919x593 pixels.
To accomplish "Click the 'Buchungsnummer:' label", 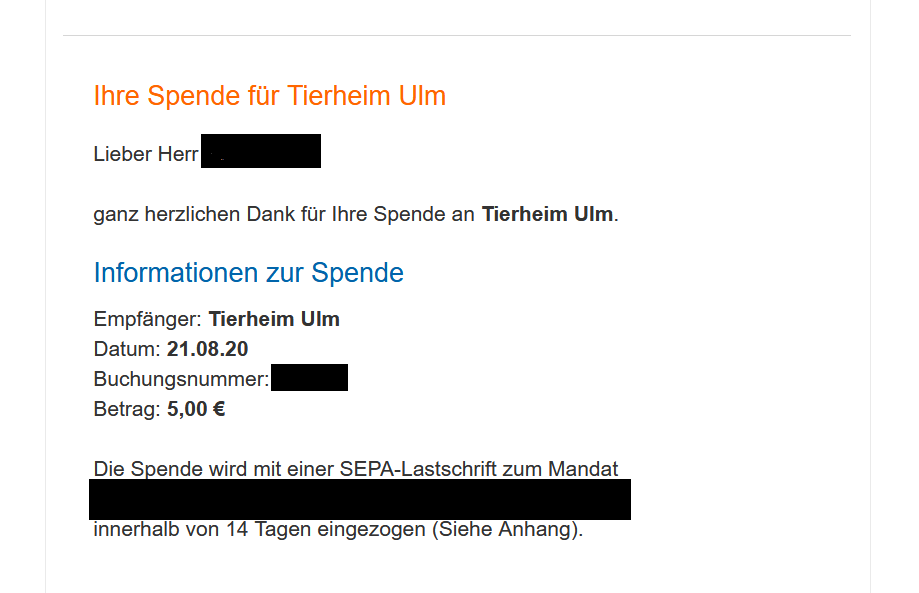I will click(x=181, y=380).
